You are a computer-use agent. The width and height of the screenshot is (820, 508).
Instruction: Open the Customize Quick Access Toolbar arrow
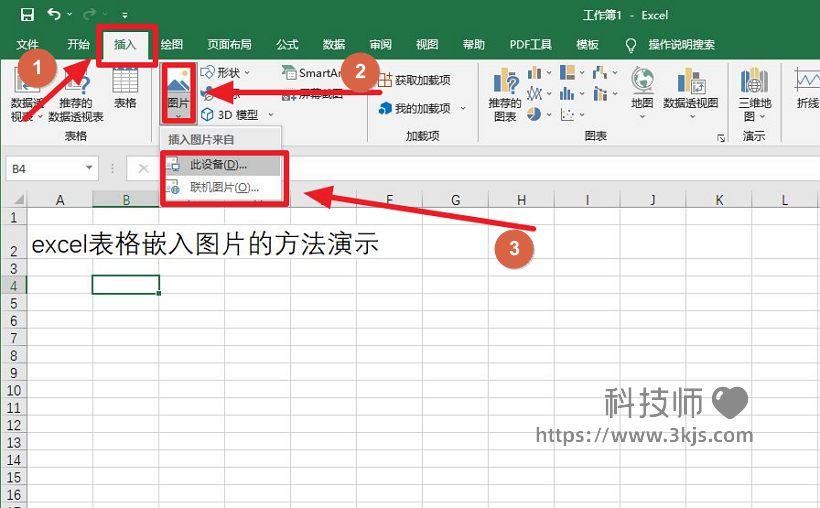pos(124,15)
